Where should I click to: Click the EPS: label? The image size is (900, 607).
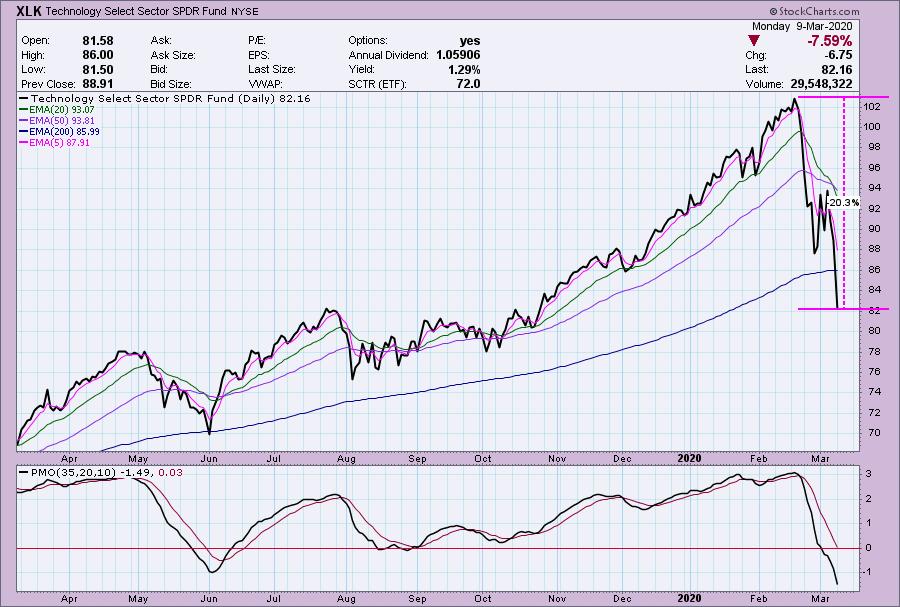pyautogui.click(x=258, y=55)
